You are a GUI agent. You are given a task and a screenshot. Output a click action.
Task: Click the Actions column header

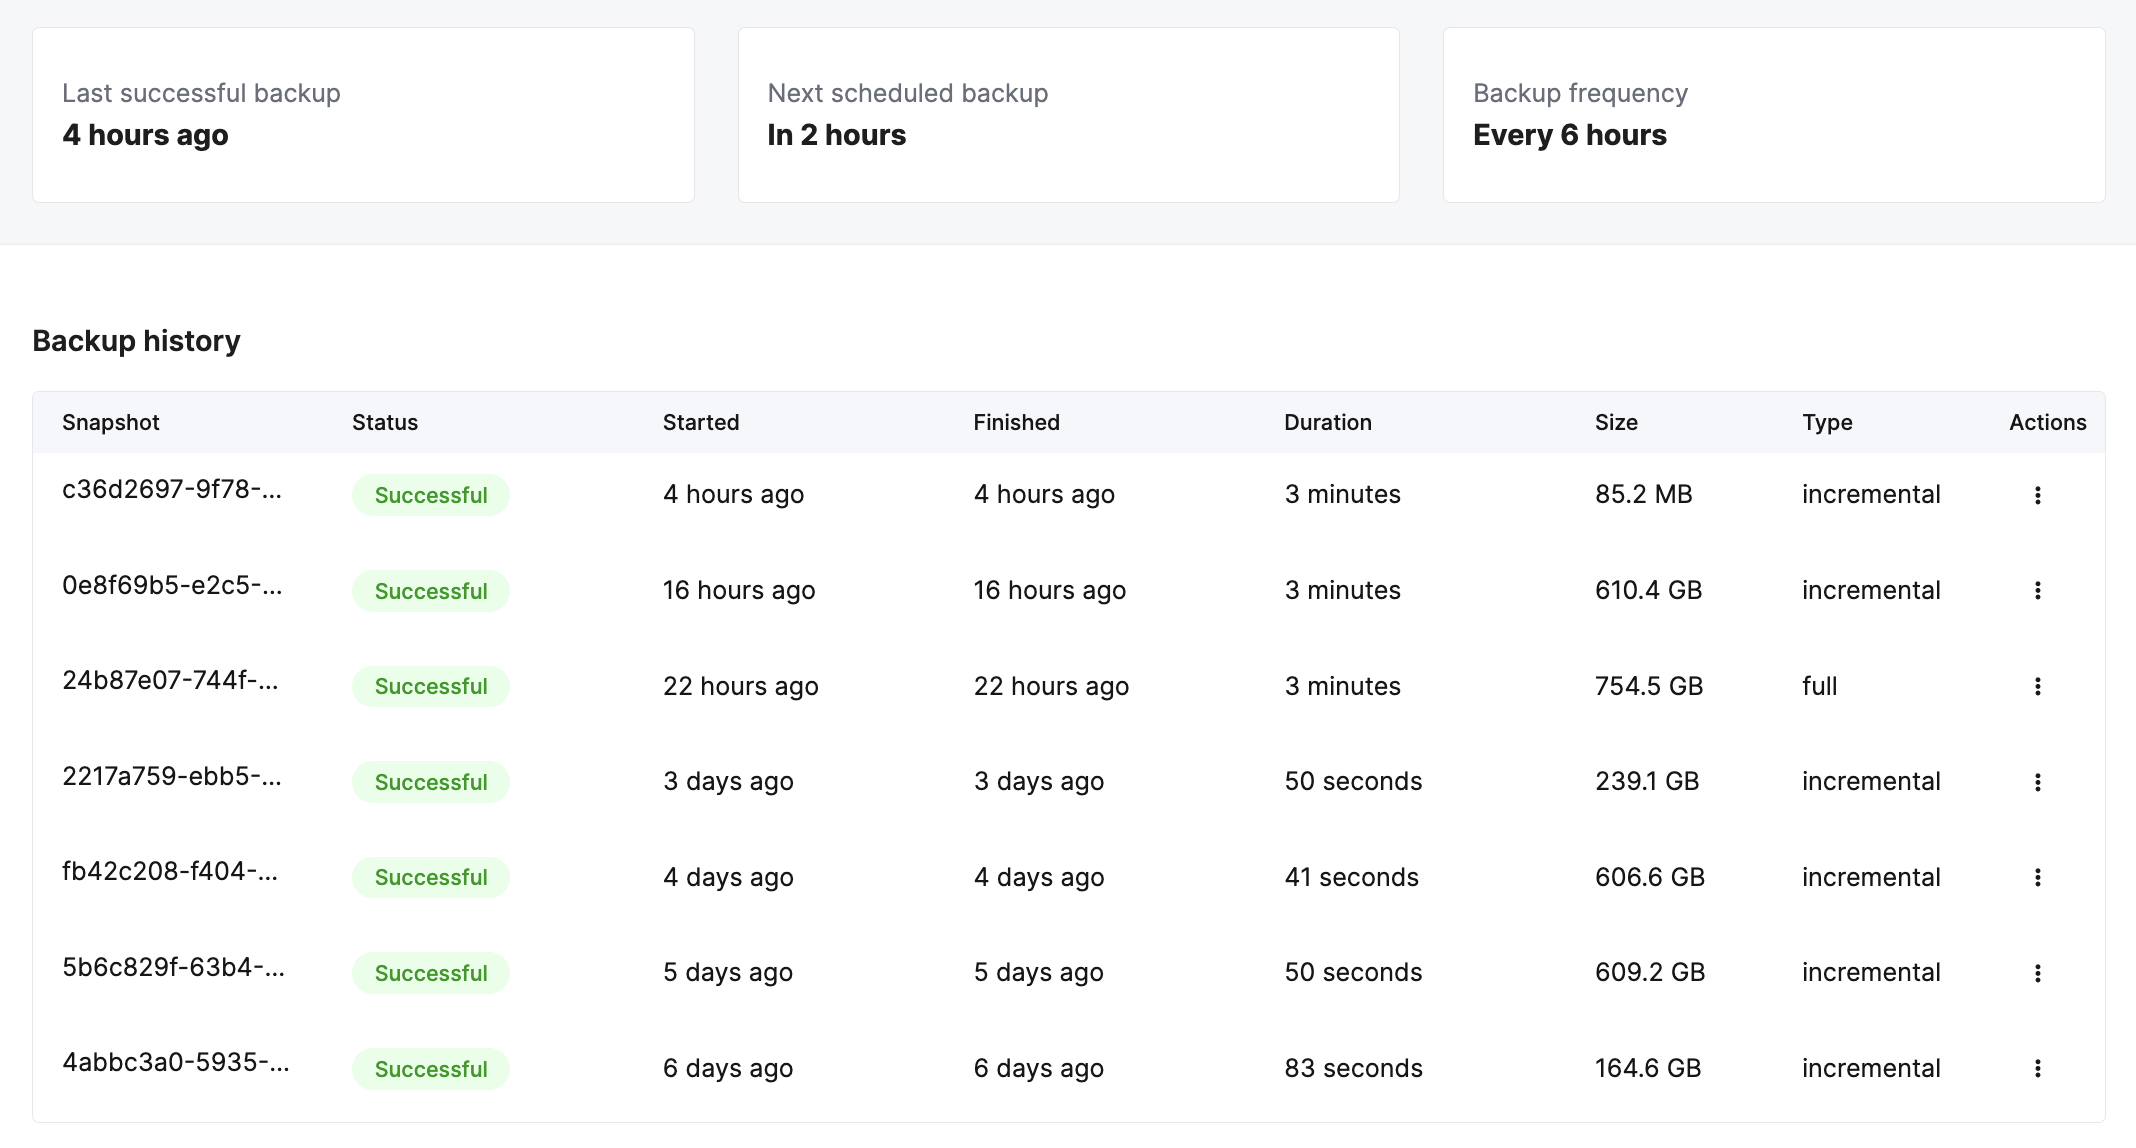[x=2047, y=422]
